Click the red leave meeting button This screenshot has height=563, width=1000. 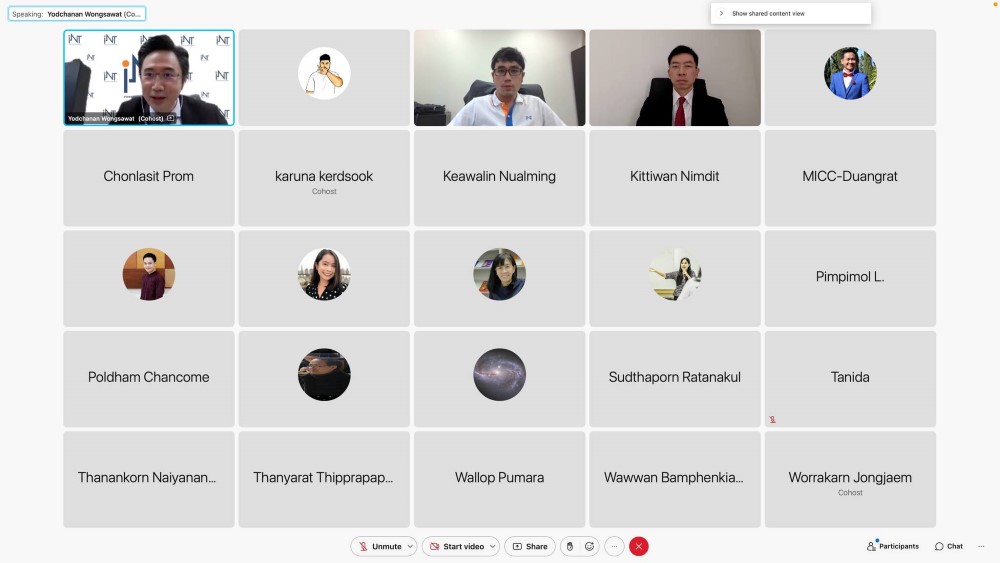pyautogui.click(x=639, y=546)
